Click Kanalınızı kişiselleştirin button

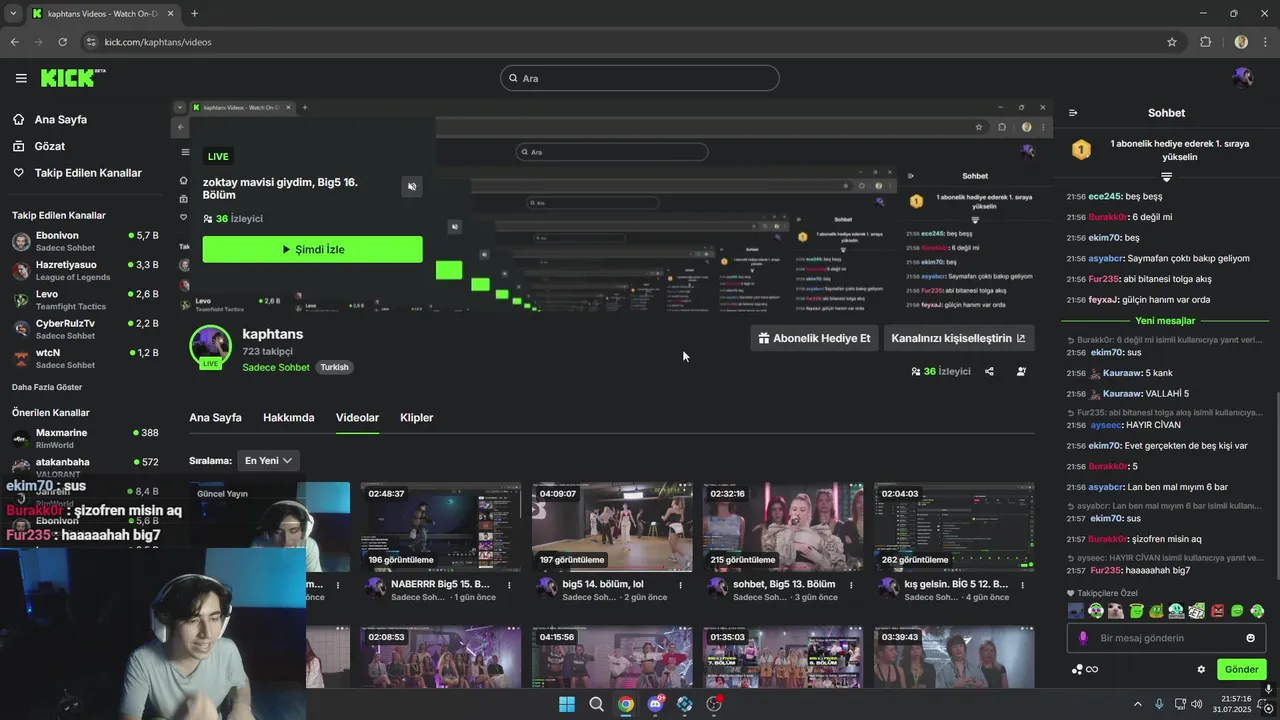point(958,338)
